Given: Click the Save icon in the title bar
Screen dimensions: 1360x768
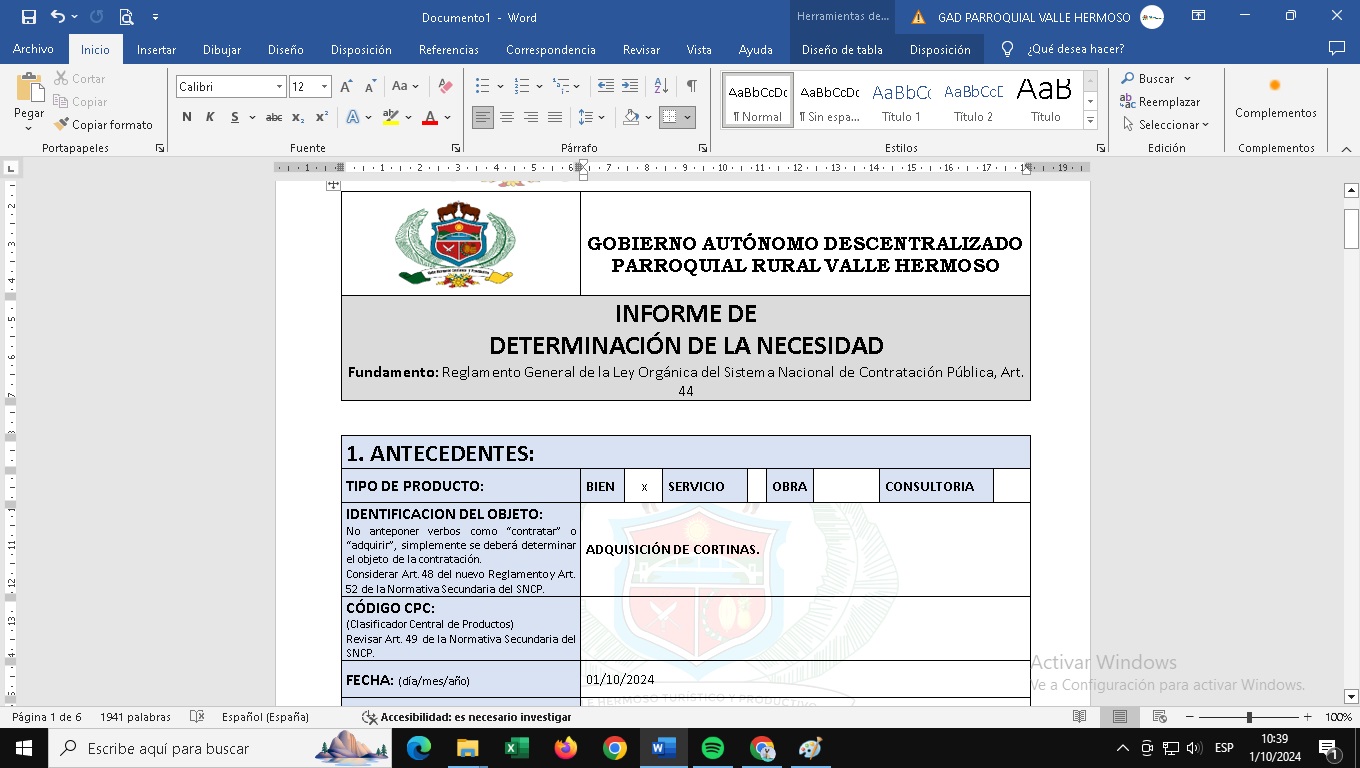Looking at the screenshot, I should (28, 17).
